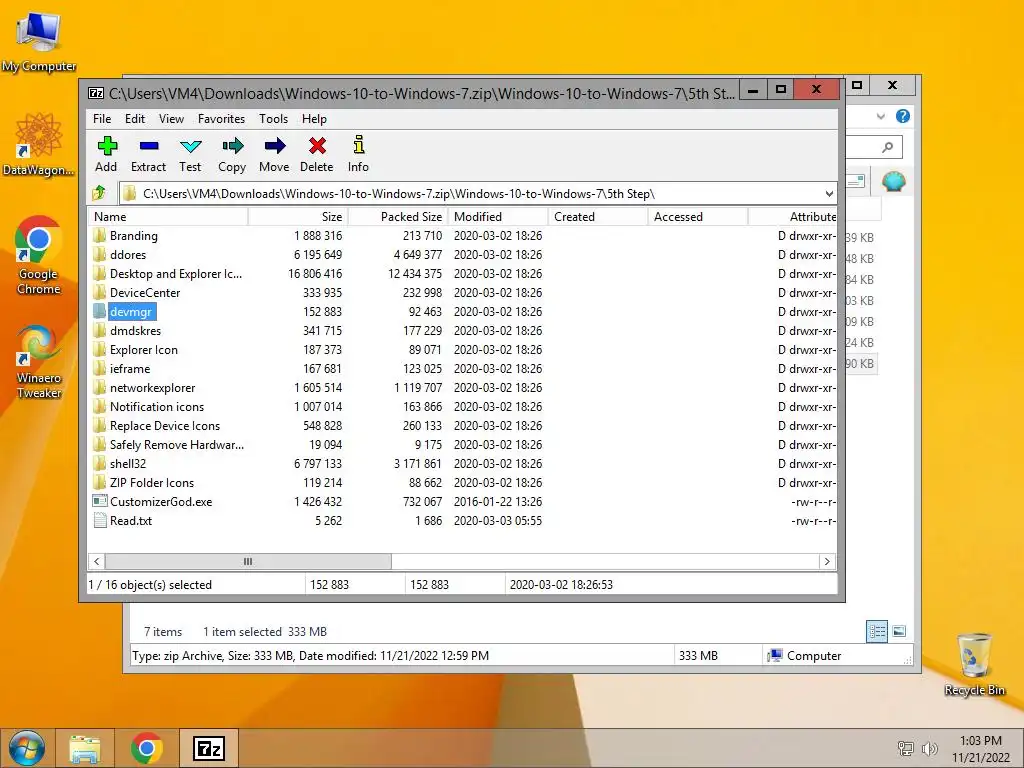This screenshot has height=768, width=1024.
Task: Open File Explorer from the taskbar
Action: pos(85,748)
